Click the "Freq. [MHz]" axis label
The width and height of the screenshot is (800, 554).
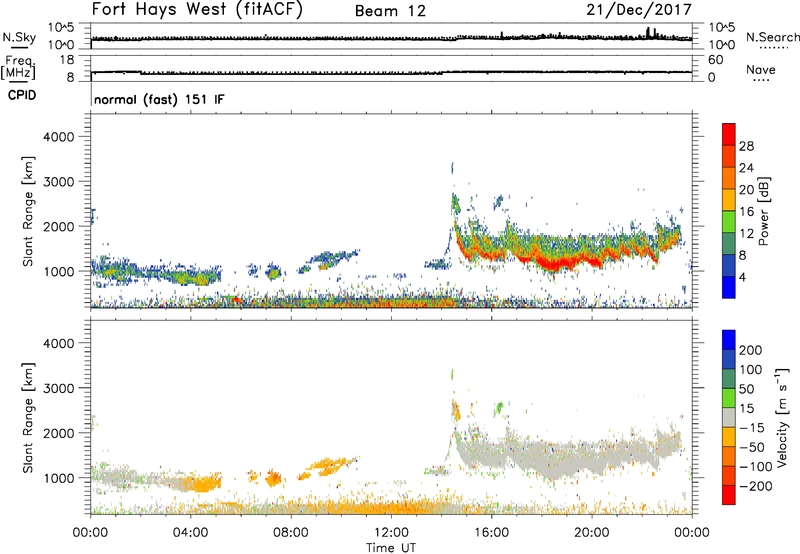[19, 67]
